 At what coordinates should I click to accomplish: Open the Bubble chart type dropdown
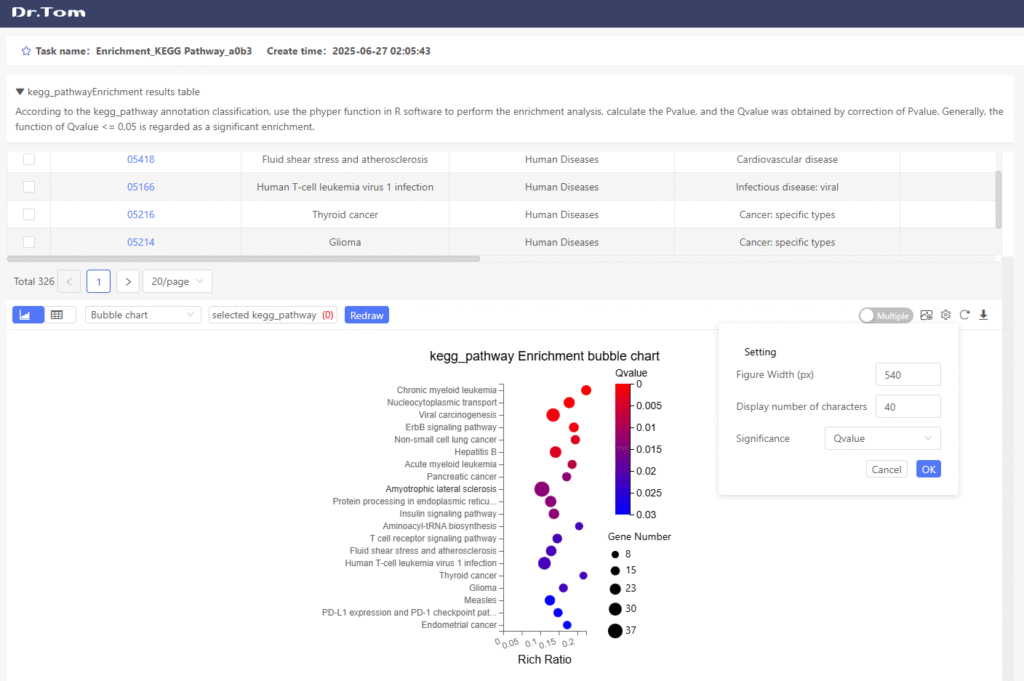[x=143, y=315]
